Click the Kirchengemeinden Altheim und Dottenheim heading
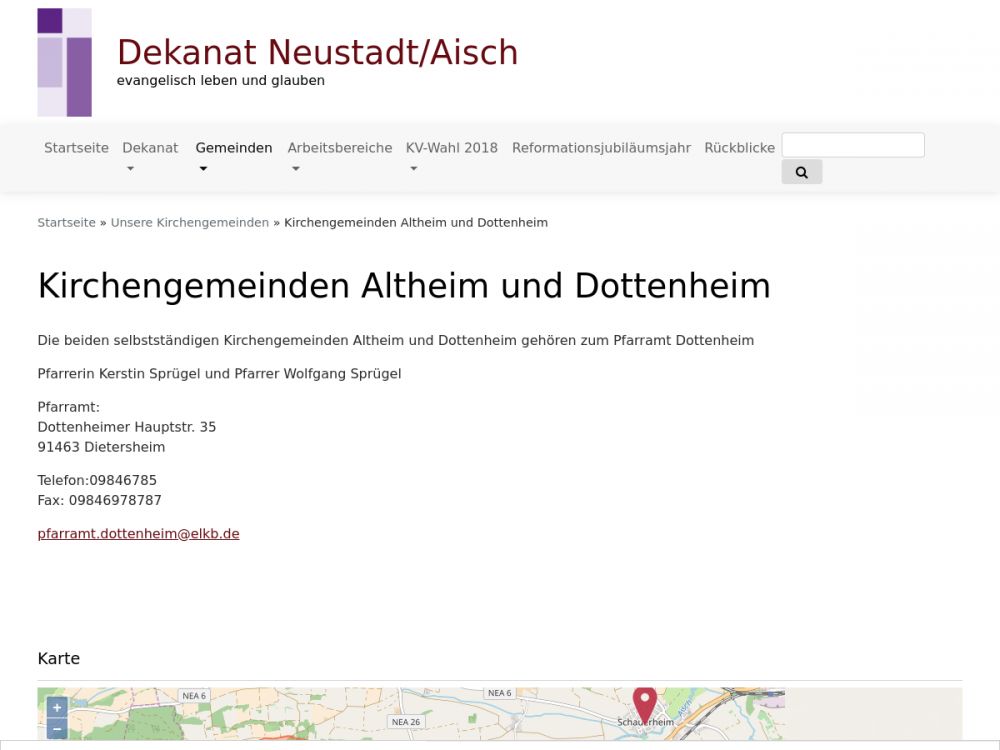Screen dimensions: 1000x750 coord(403,286)
